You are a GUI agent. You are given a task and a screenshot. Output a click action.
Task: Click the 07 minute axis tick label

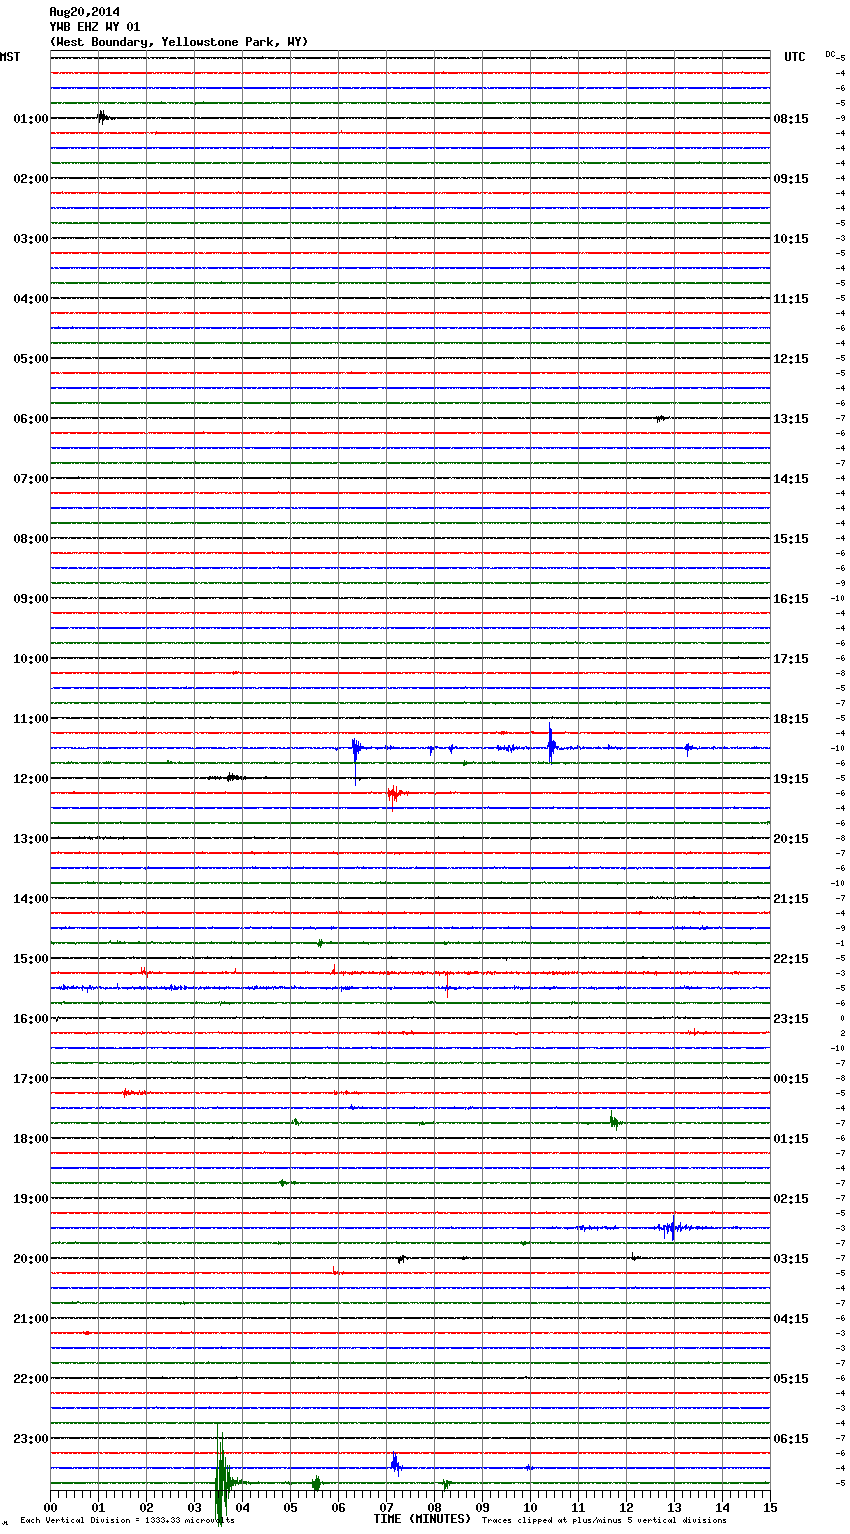coord(386,1507)
